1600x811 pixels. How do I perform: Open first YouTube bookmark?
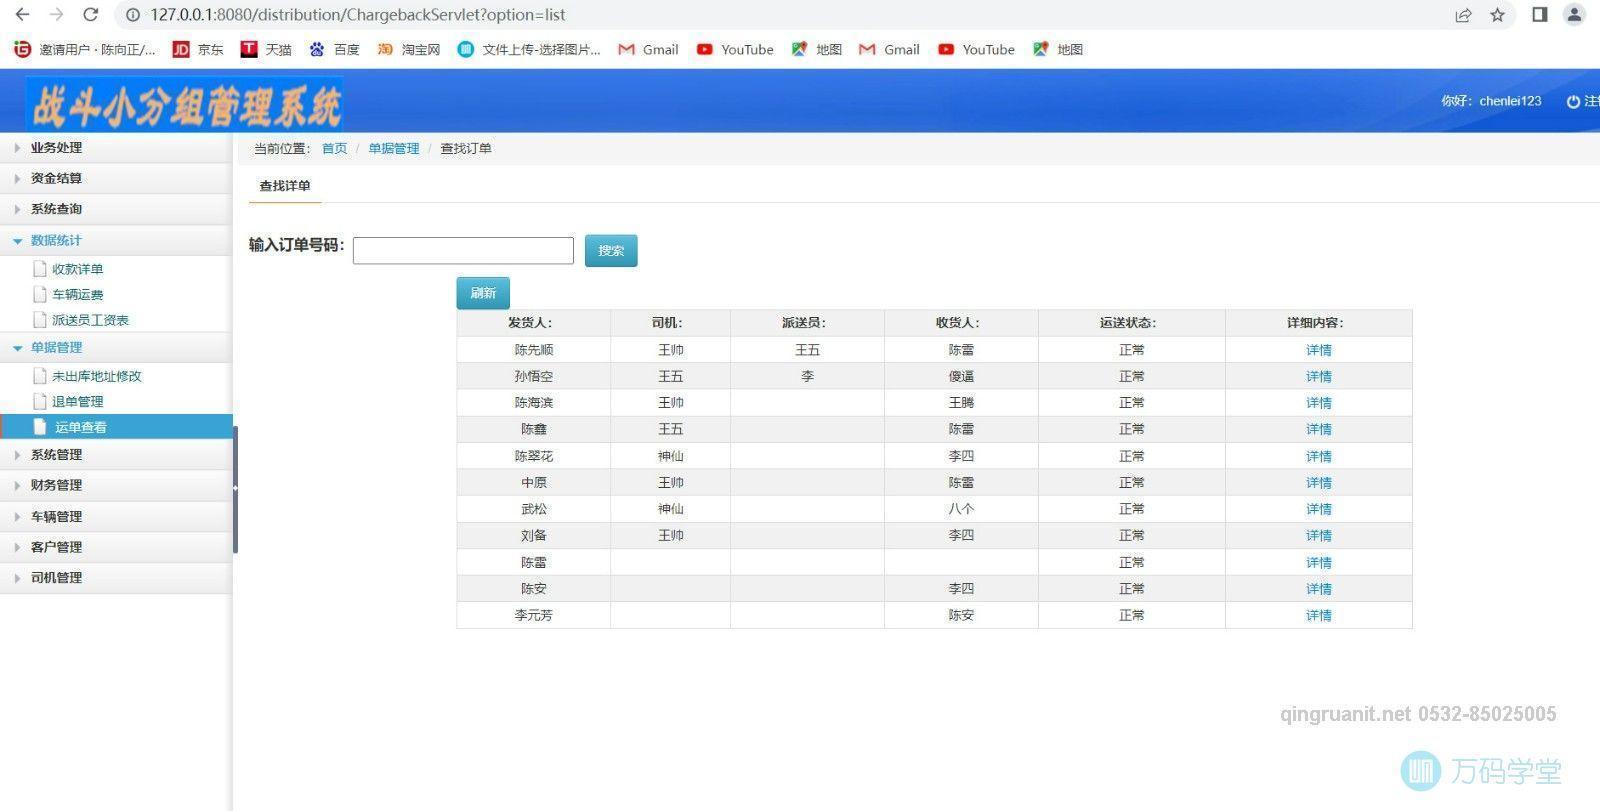pos(735,49)
